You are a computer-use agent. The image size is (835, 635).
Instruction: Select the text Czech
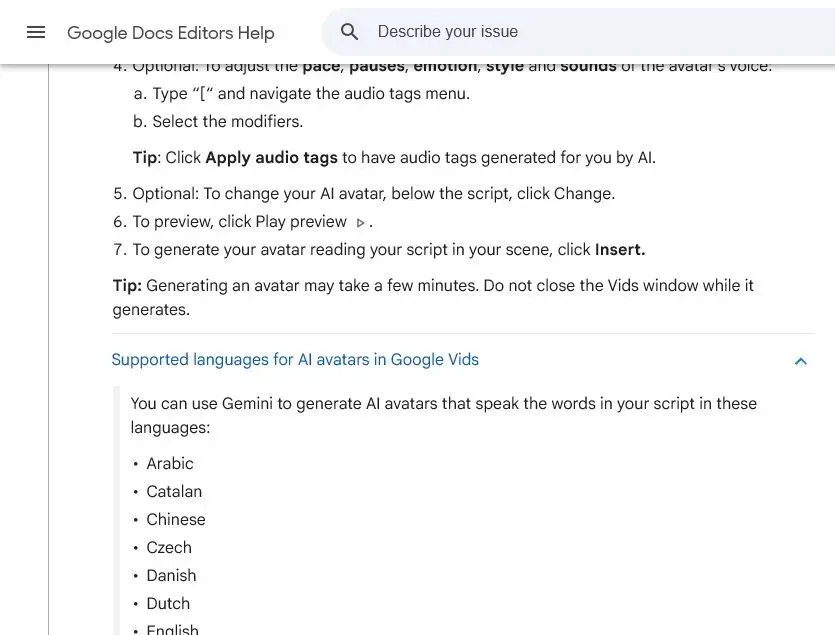pyautogui.click(x=169, y=548)
